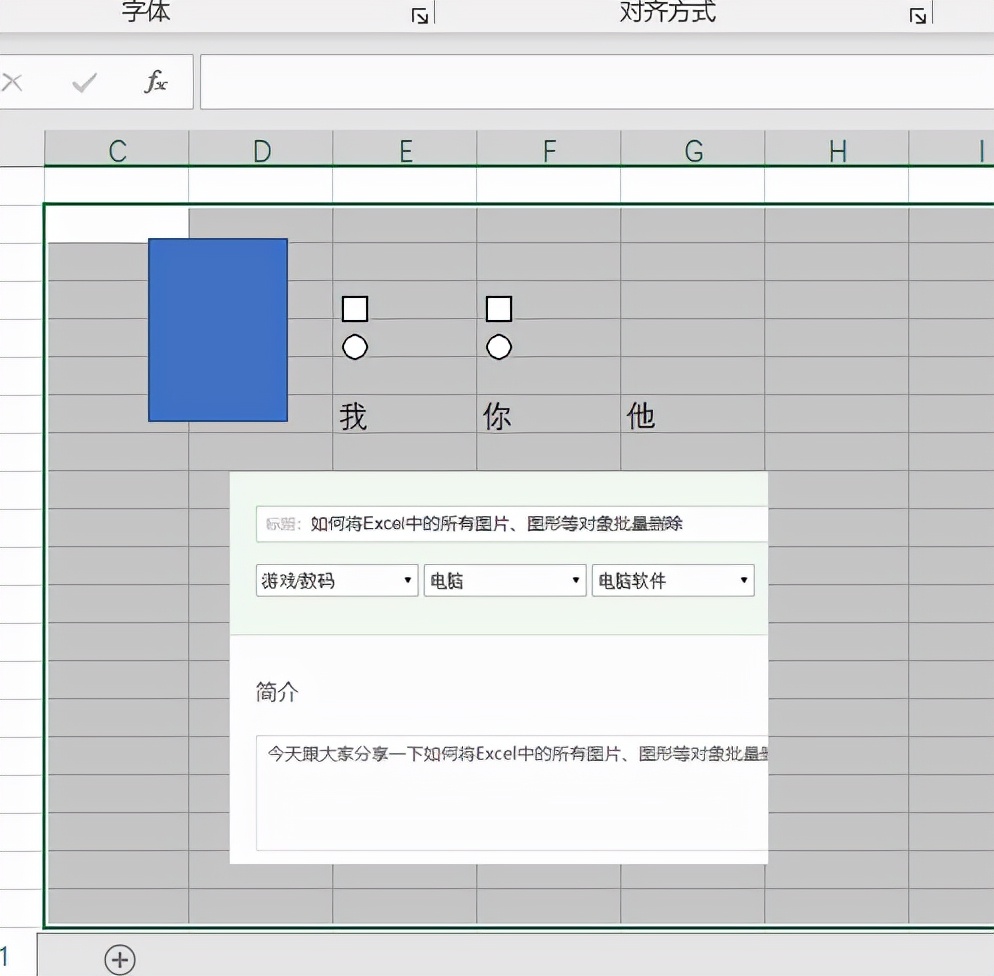
Task: Select the blue rectangle shape
Action: click(218, 330)
